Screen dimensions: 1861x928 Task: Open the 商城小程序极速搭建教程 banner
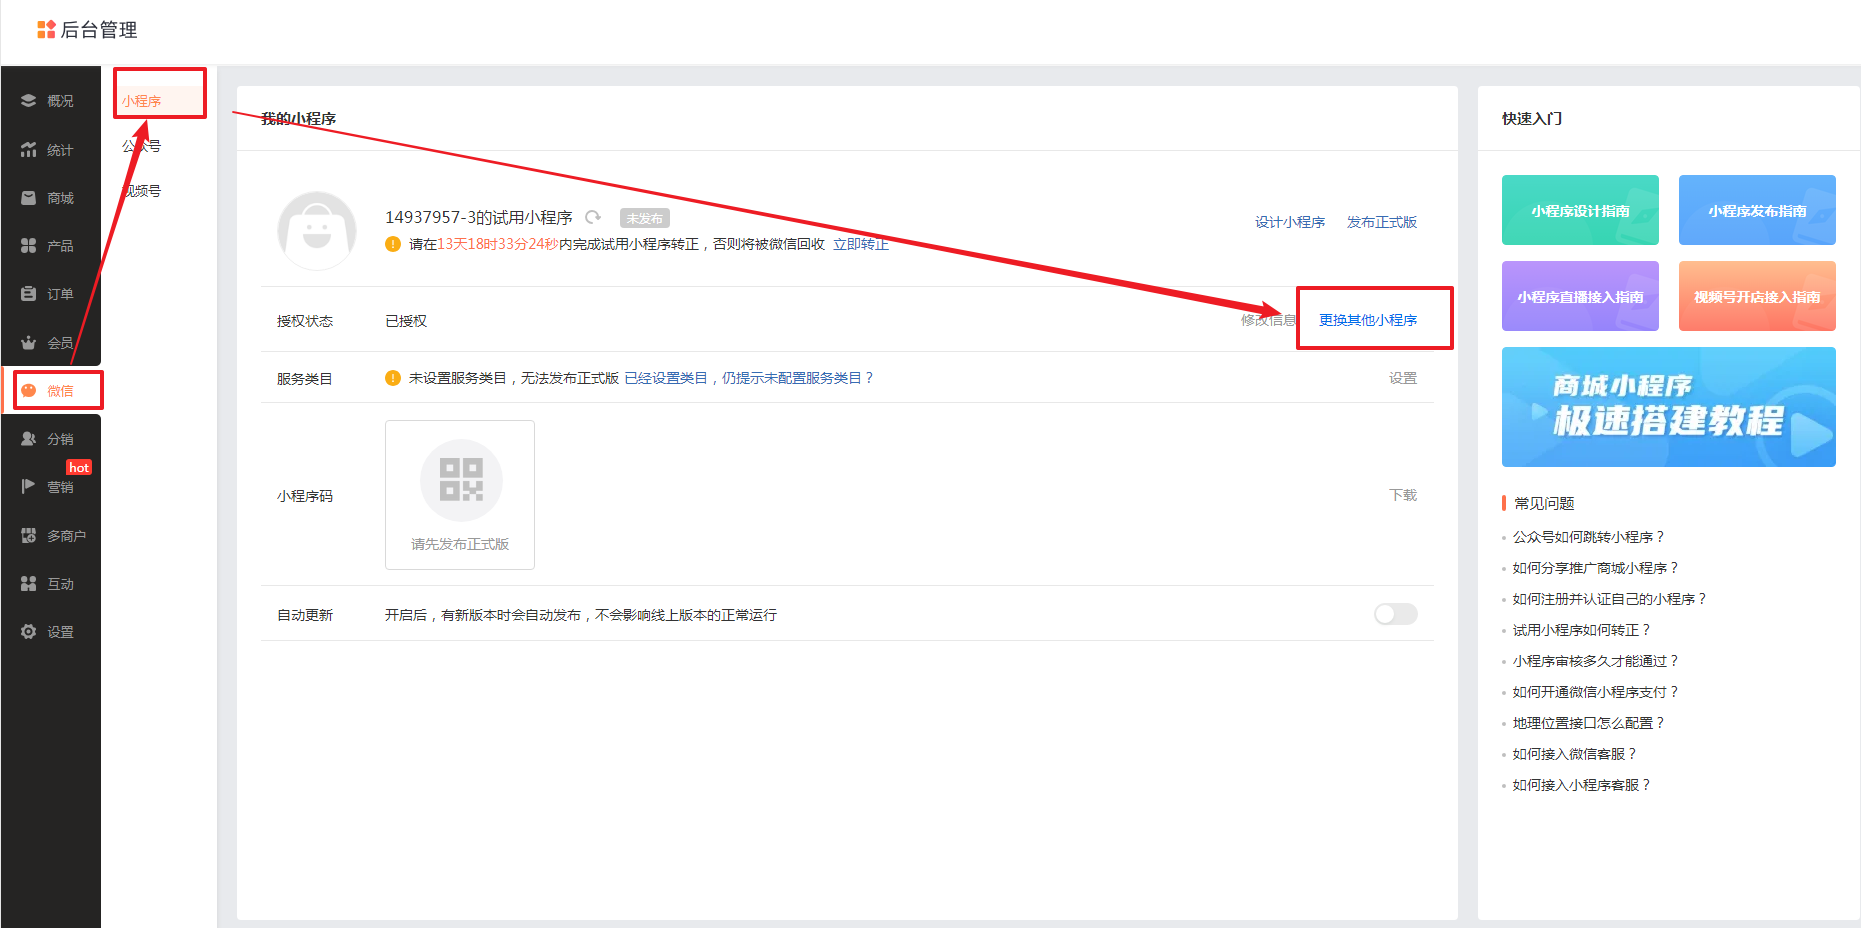1668,407
